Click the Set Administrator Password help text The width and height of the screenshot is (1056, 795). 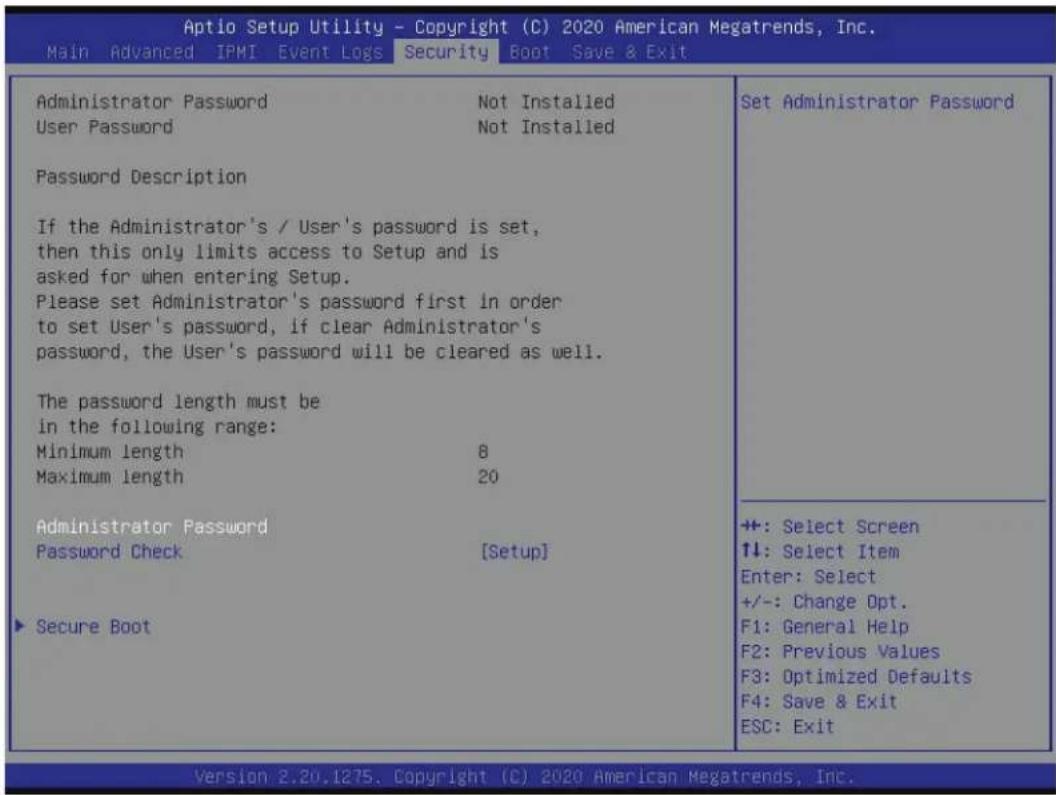(878, 102)
